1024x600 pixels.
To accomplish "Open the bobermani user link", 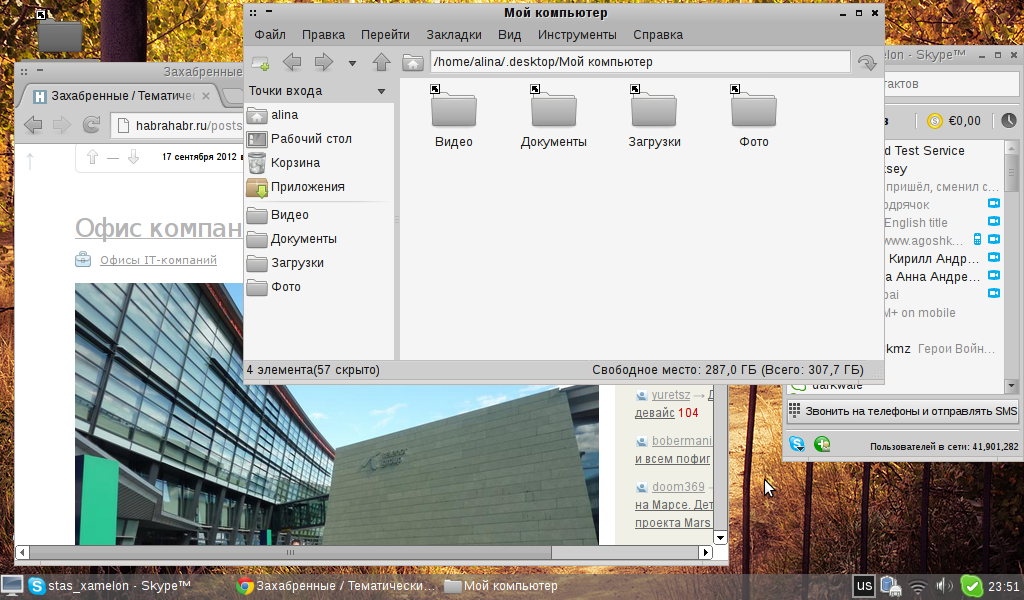I will tap(682, 441).
